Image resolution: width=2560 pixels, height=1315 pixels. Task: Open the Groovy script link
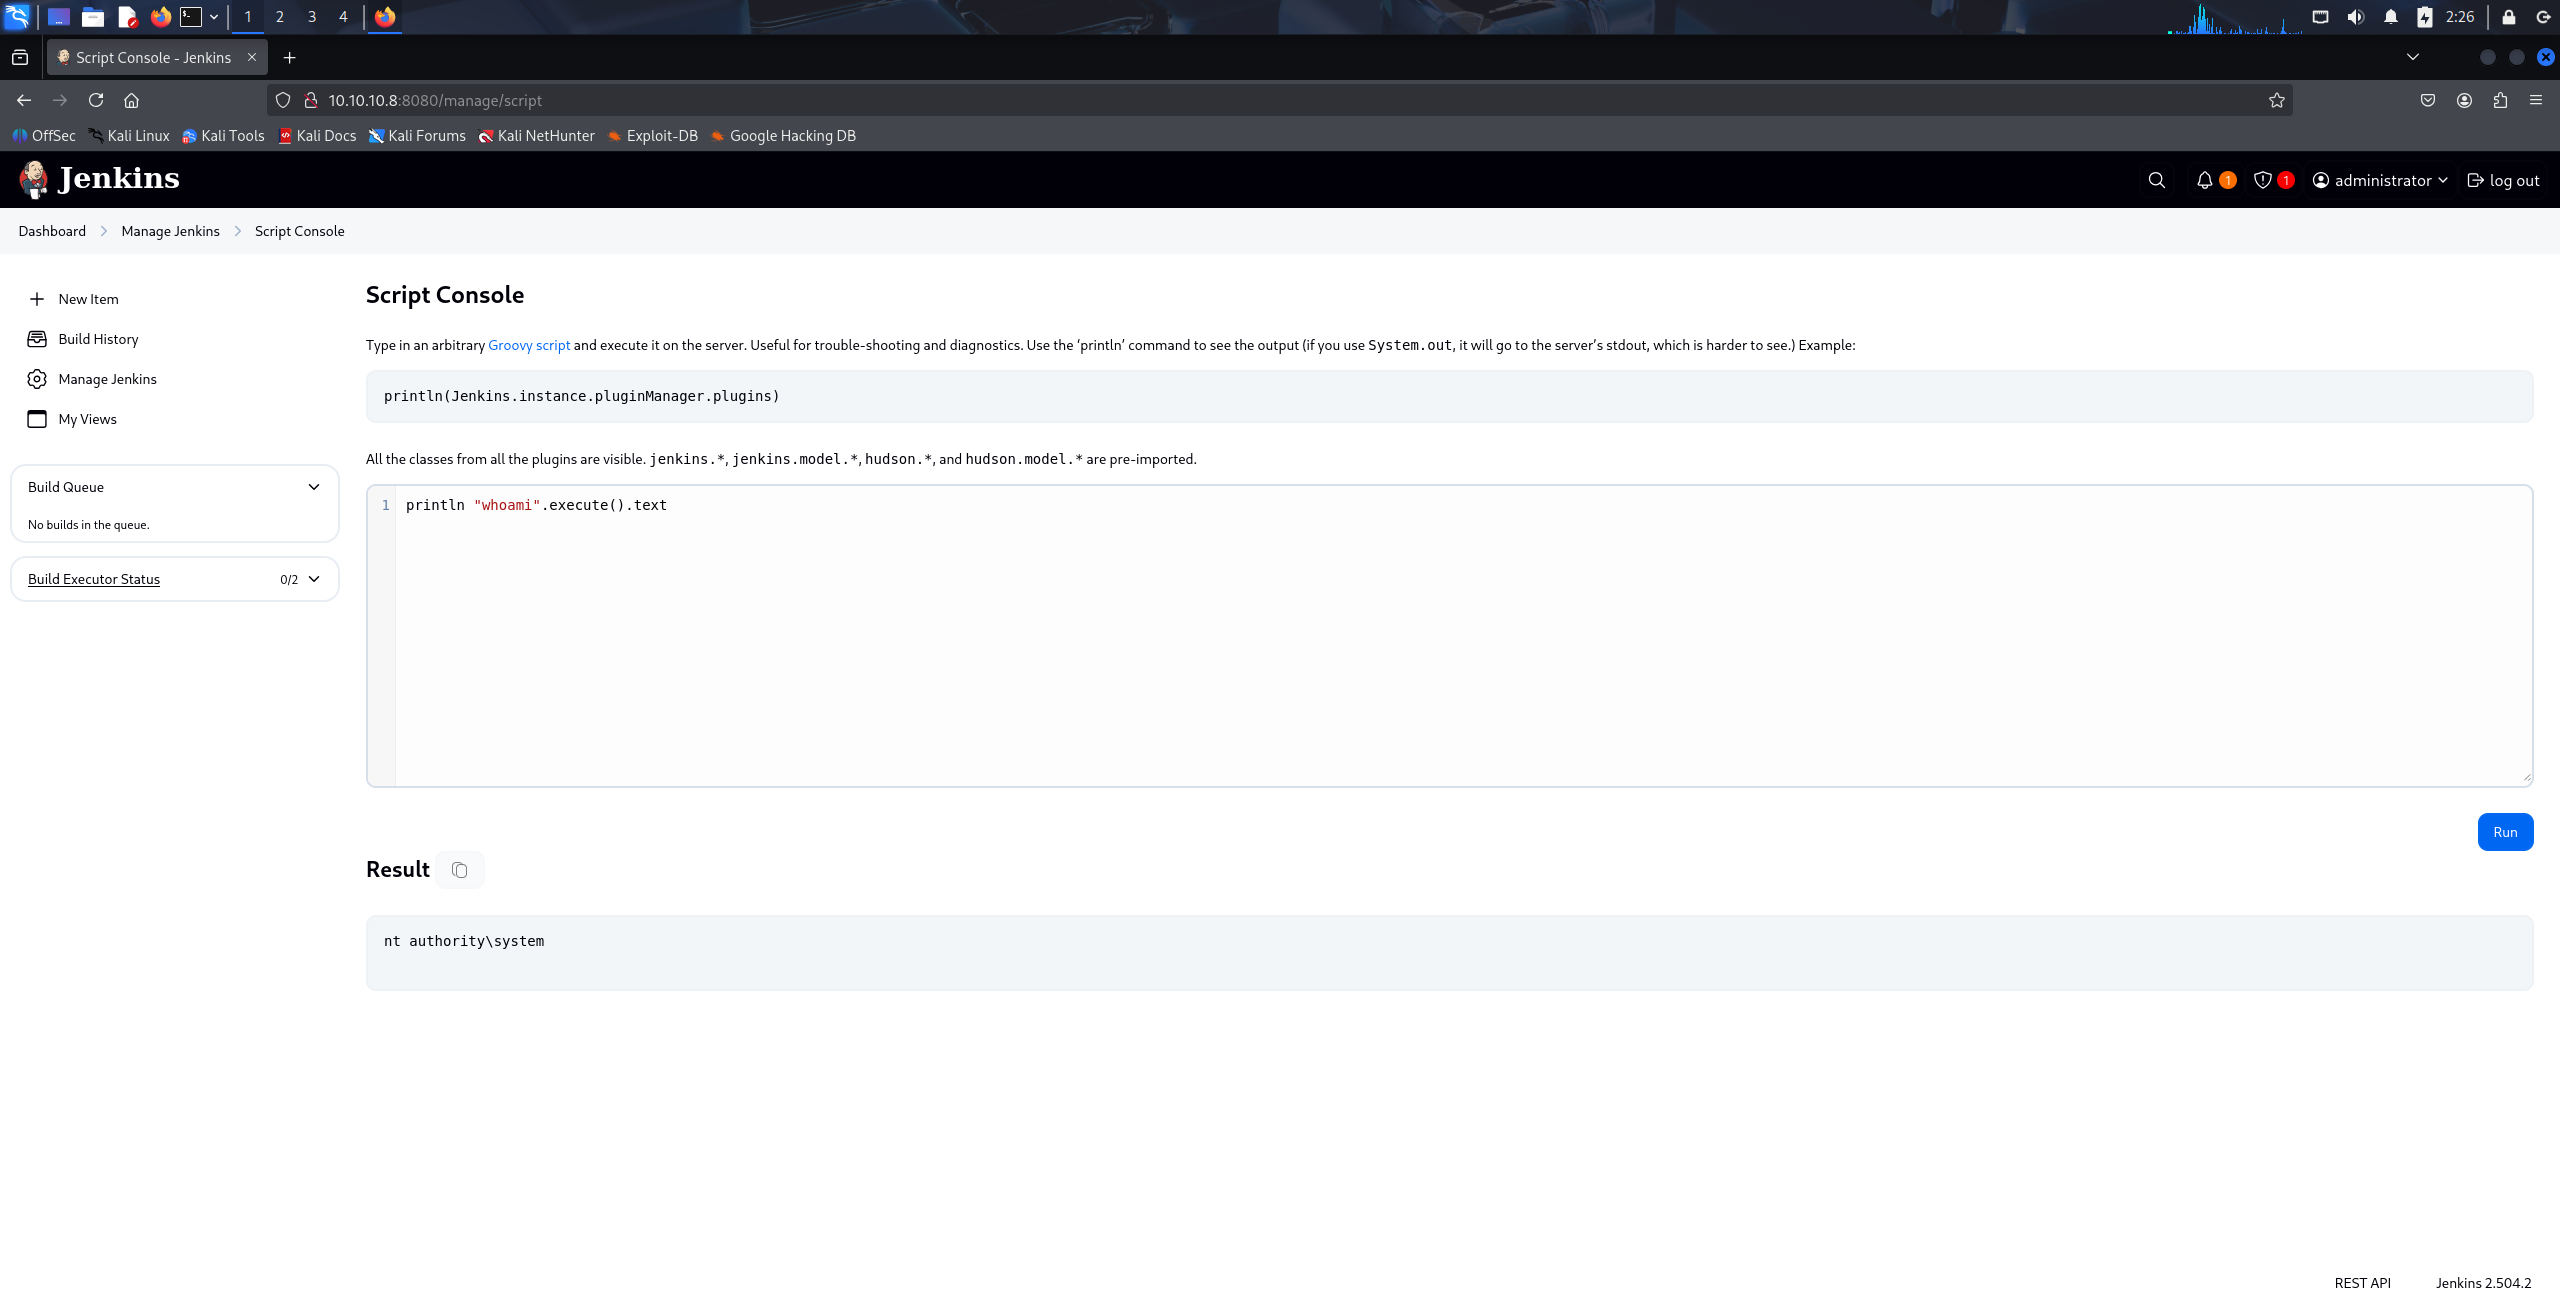[528, 345]
